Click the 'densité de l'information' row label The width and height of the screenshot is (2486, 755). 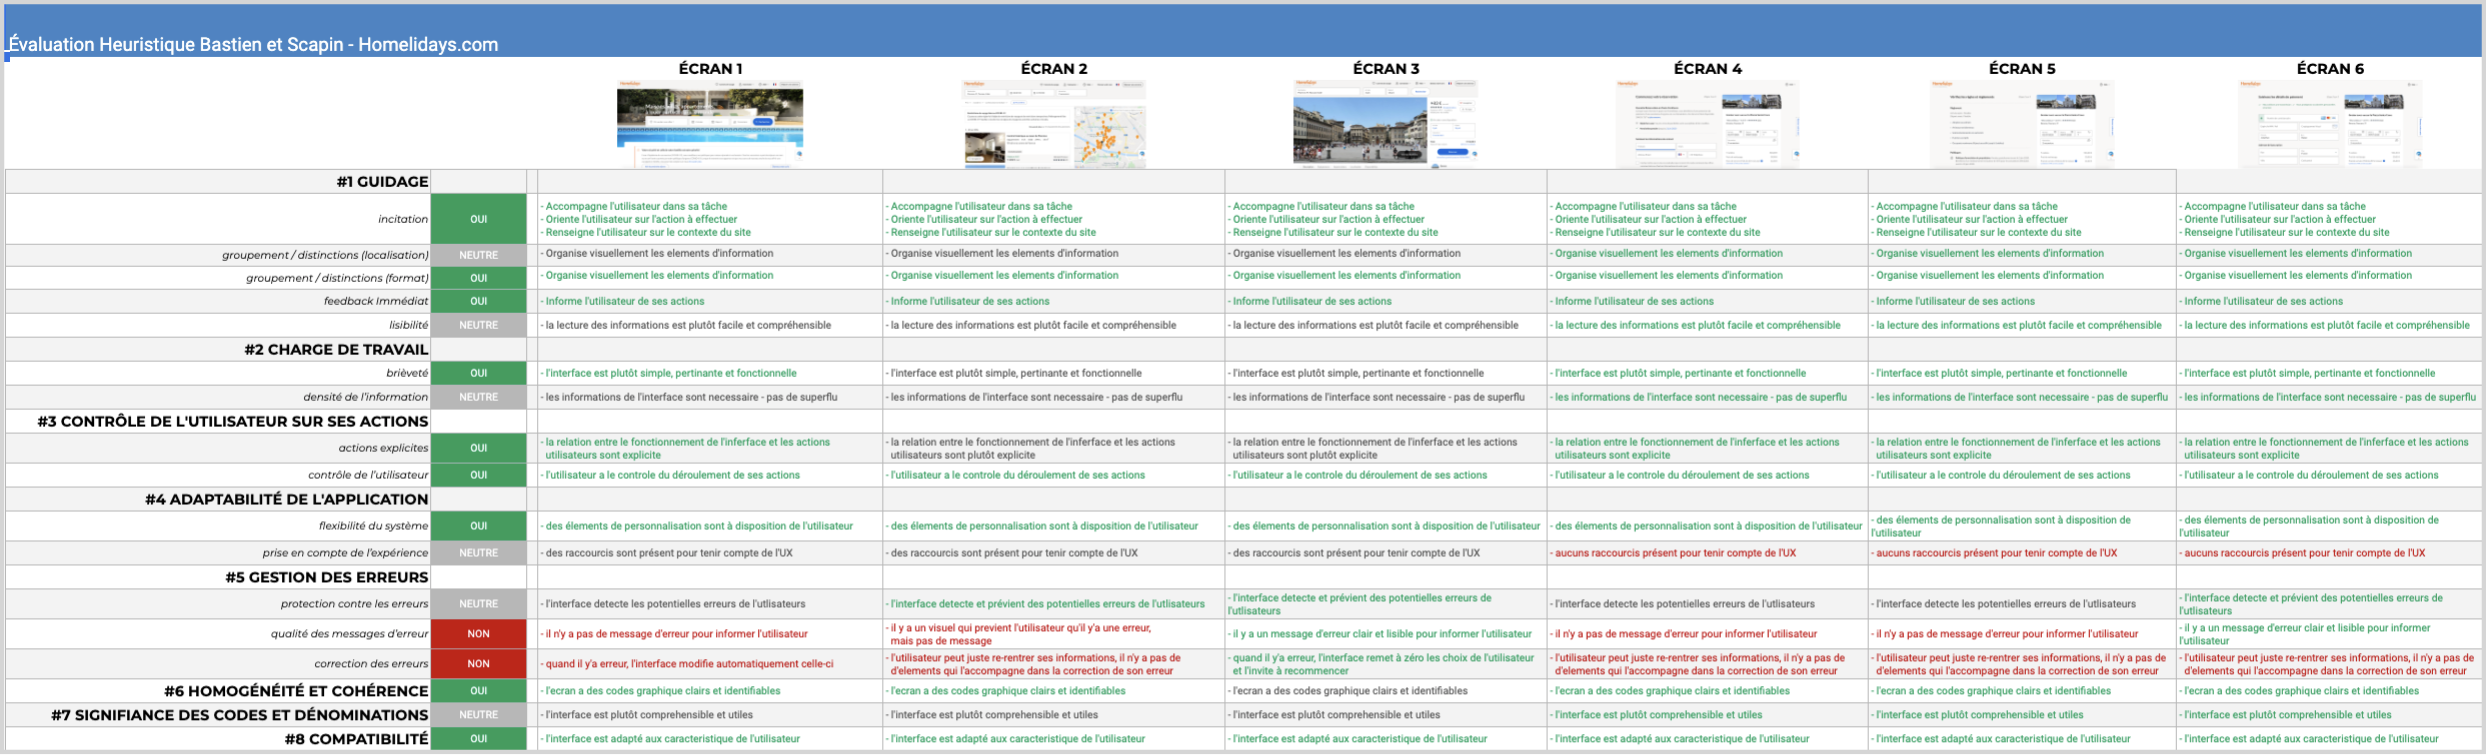(x=366, y=397)
